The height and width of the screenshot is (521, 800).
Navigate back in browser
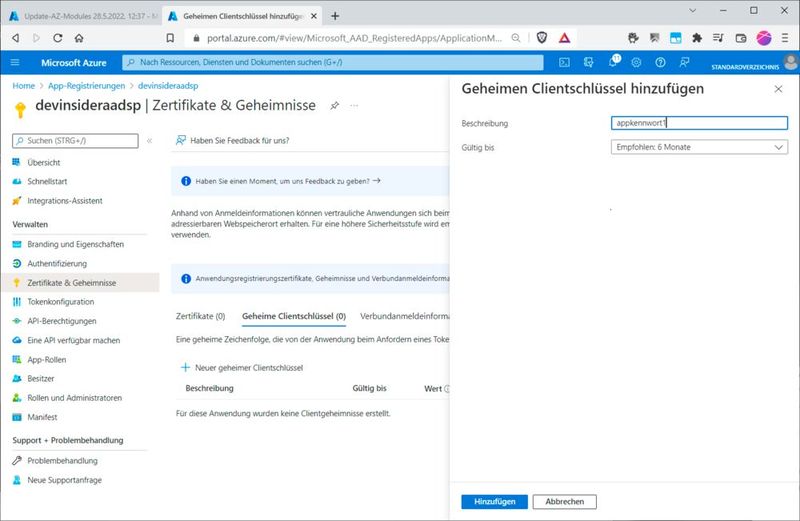click(16, 38)
